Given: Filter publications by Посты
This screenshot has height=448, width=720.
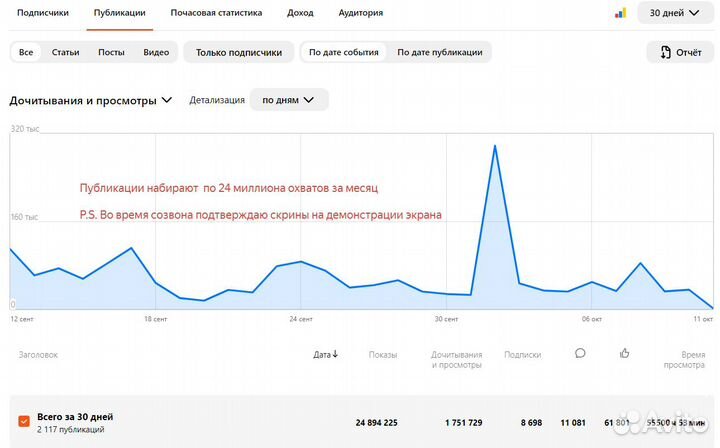Looking at the screenshot, I should point(111,52).
